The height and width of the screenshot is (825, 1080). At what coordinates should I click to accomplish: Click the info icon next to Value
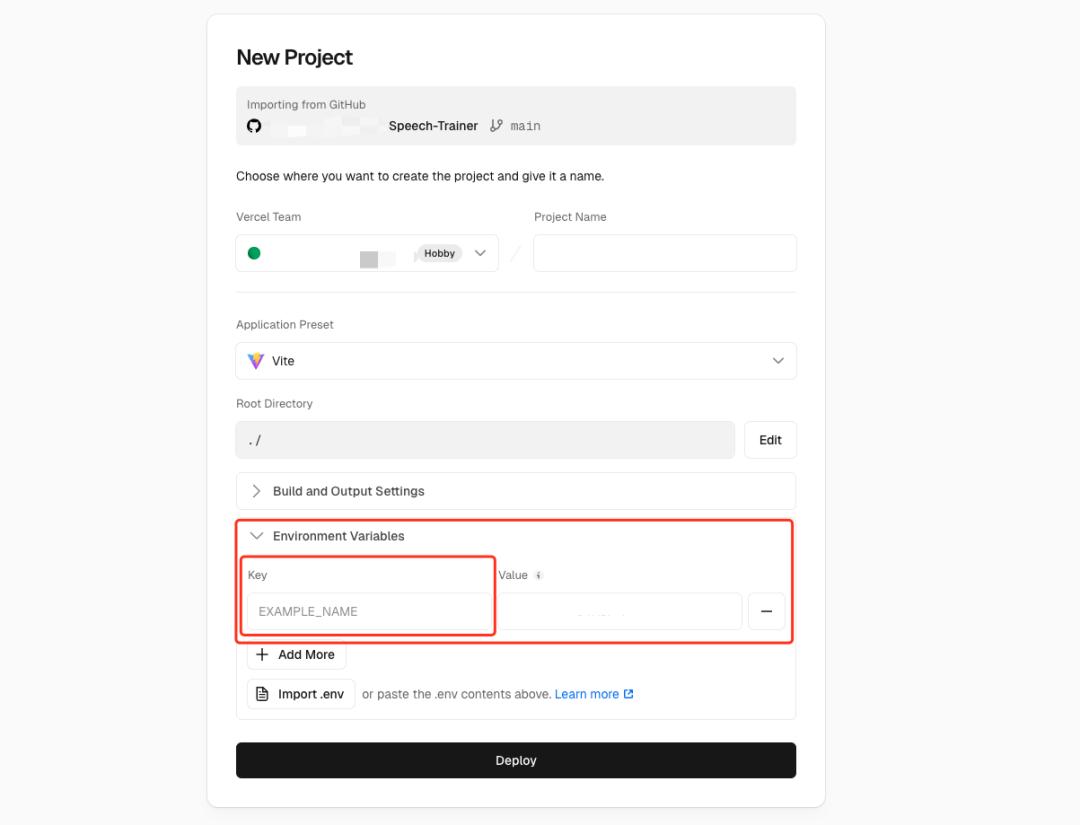coord(539,576)
